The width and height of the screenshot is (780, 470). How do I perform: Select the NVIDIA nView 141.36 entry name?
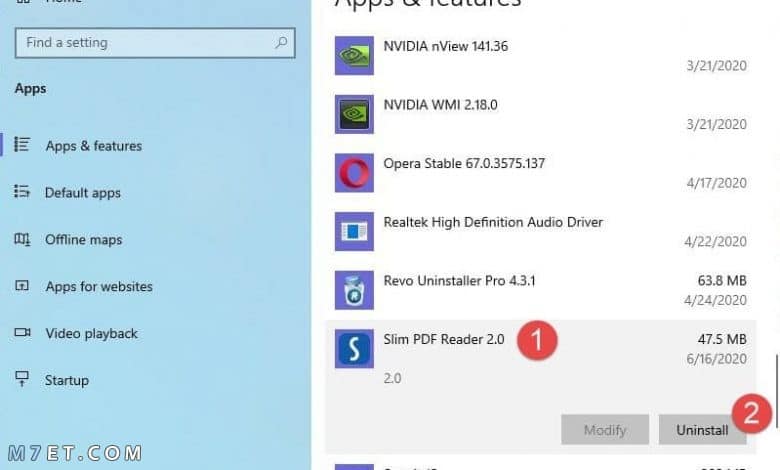click(446, 46)
